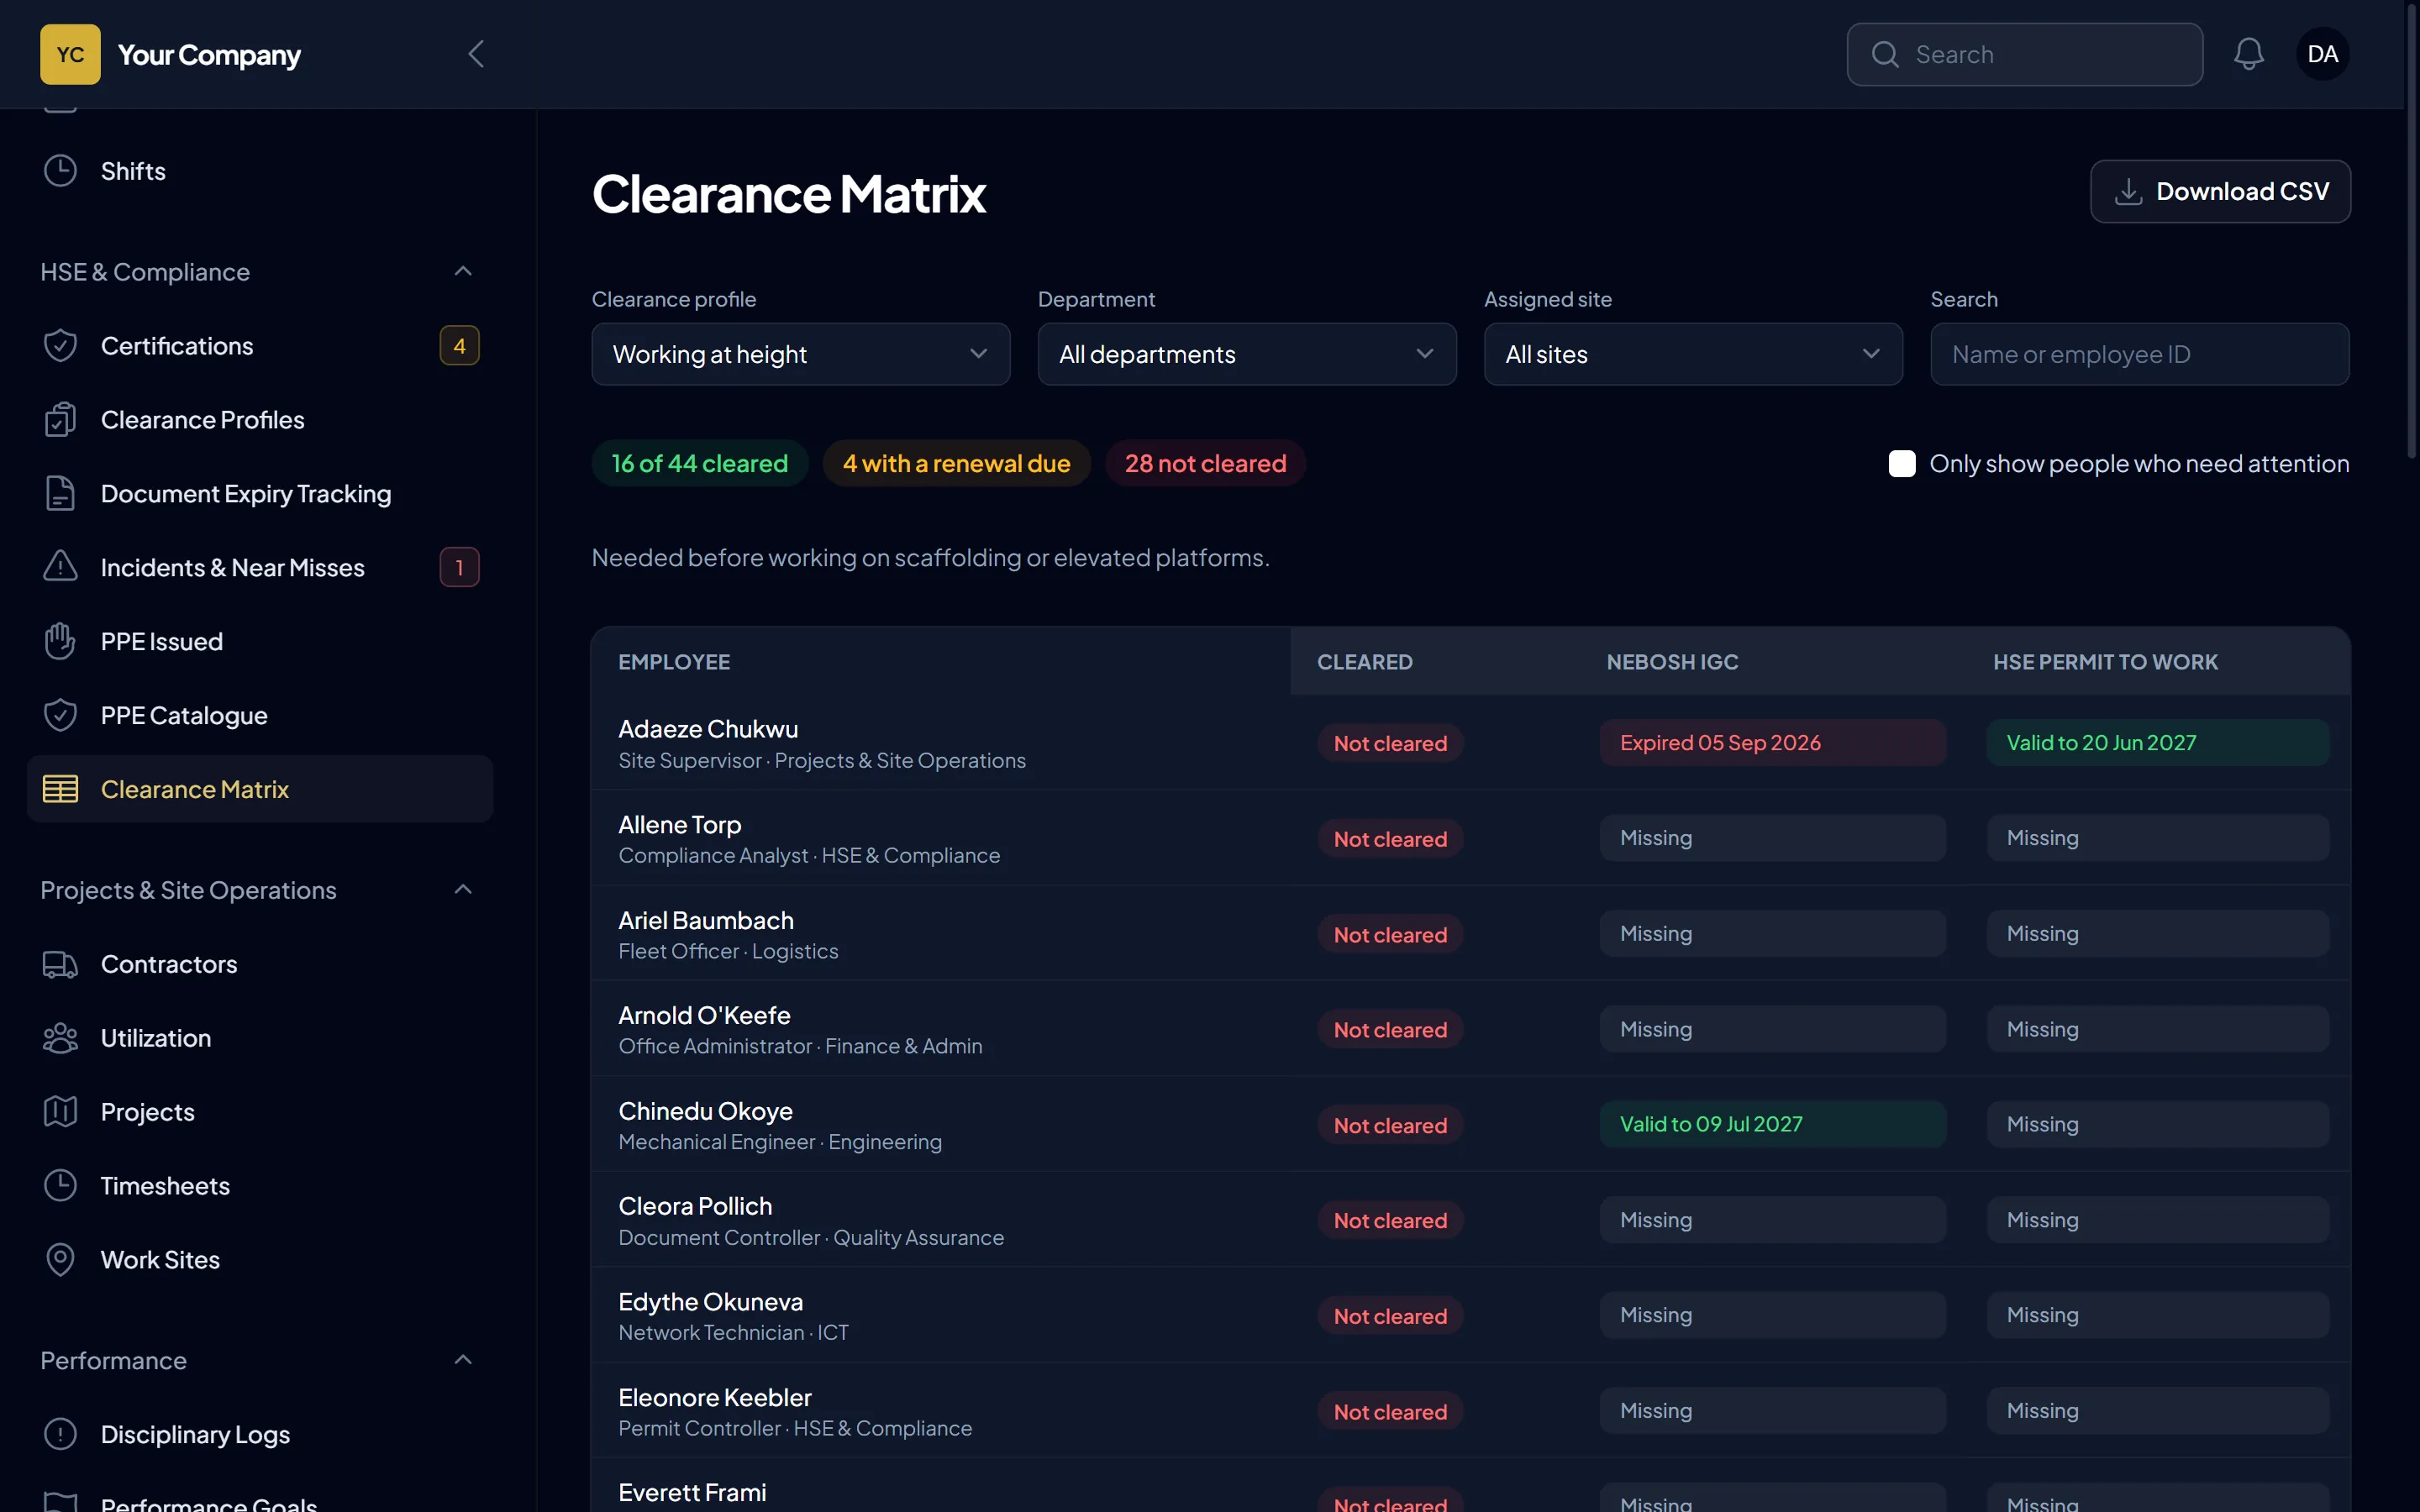The image size is (2420, 1512).
Task: Open the All departments dropdown
Action: coord(1246,354)
